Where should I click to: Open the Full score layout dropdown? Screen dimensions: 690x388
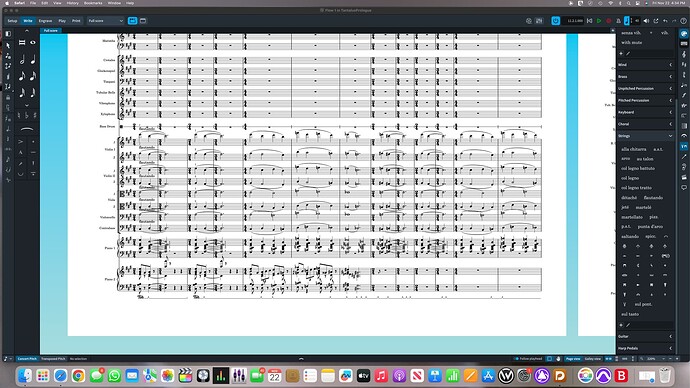(106, 21)
